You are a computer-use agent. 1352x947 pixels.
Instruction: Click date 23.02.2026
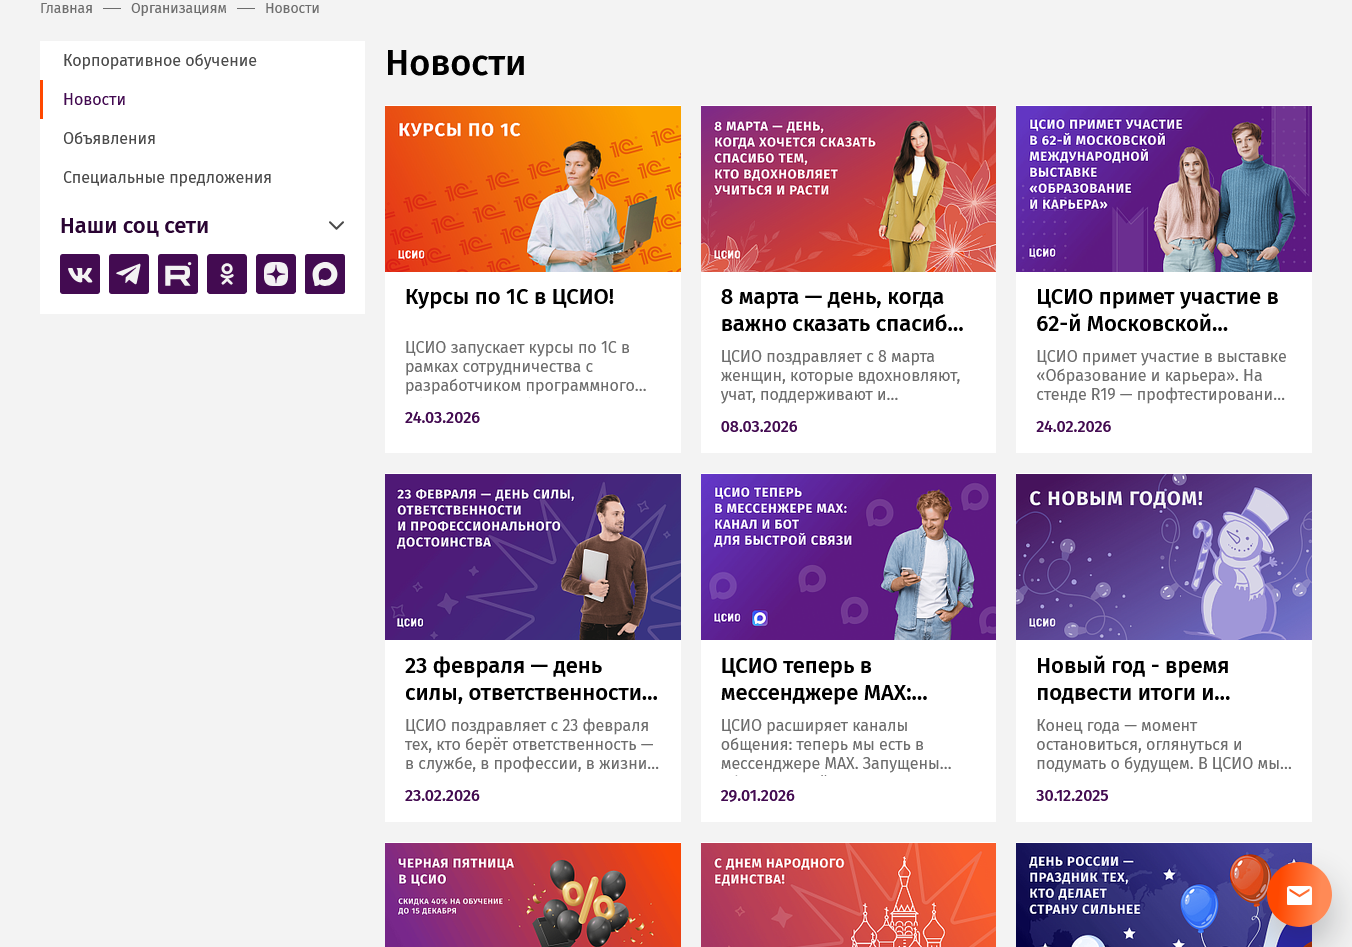442,796
